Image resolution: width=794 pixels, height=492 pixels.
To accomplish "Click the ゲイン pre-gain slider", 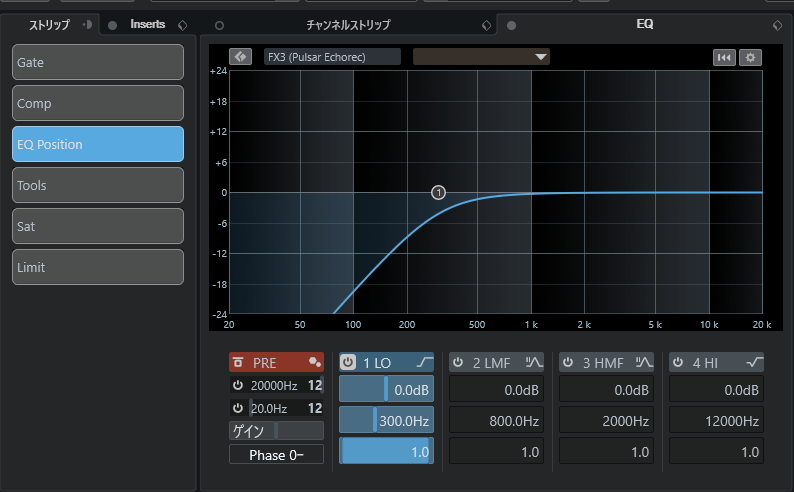I will [x=276, y=430].
